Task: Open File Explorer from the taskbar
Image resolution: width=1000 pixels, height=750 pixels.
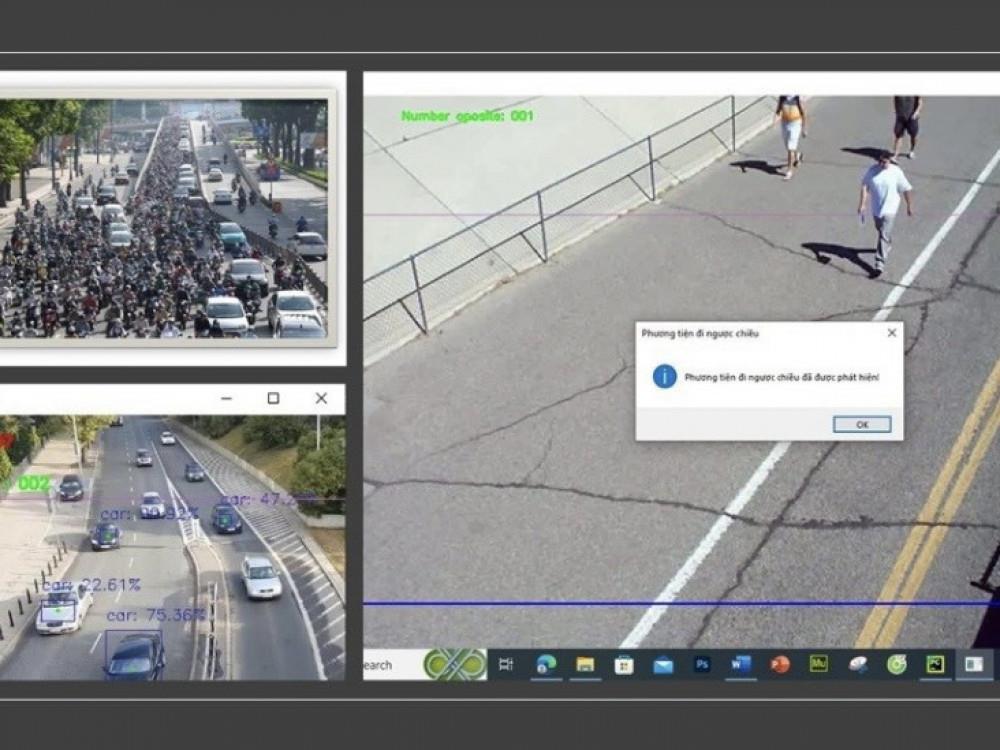Action: point(585,665)
